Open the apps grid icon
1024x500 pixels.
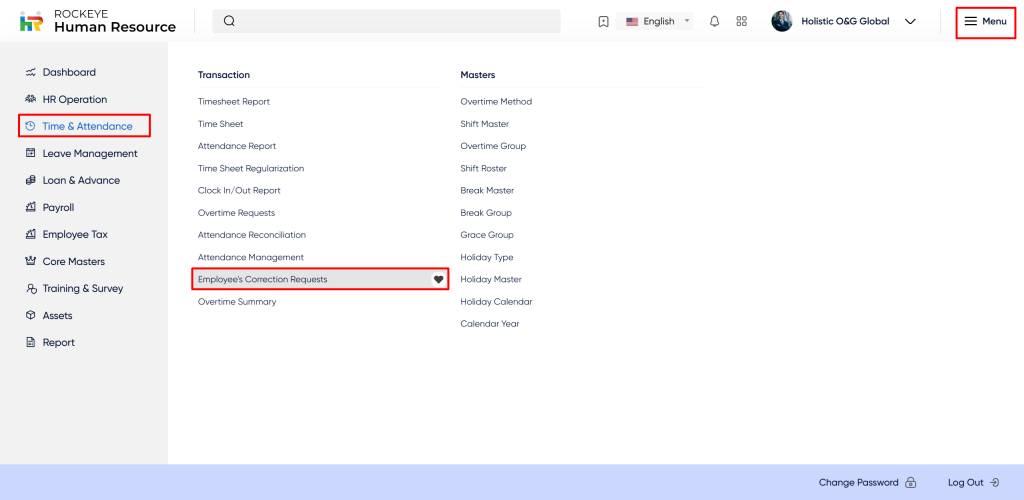741,21
